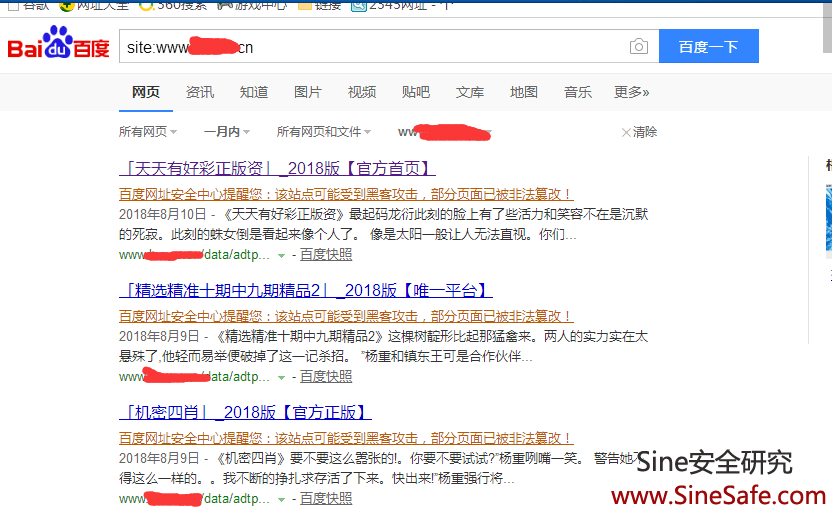Viewport: 832px width, 526px height.
Task: Open the 所有网页 filter dropdown
Action: [148, 132]
